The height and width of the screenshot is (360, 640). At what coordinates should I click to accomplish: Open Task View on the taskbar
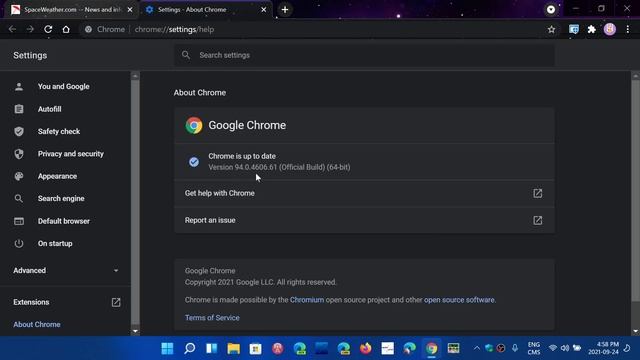(x=211, y=348)
